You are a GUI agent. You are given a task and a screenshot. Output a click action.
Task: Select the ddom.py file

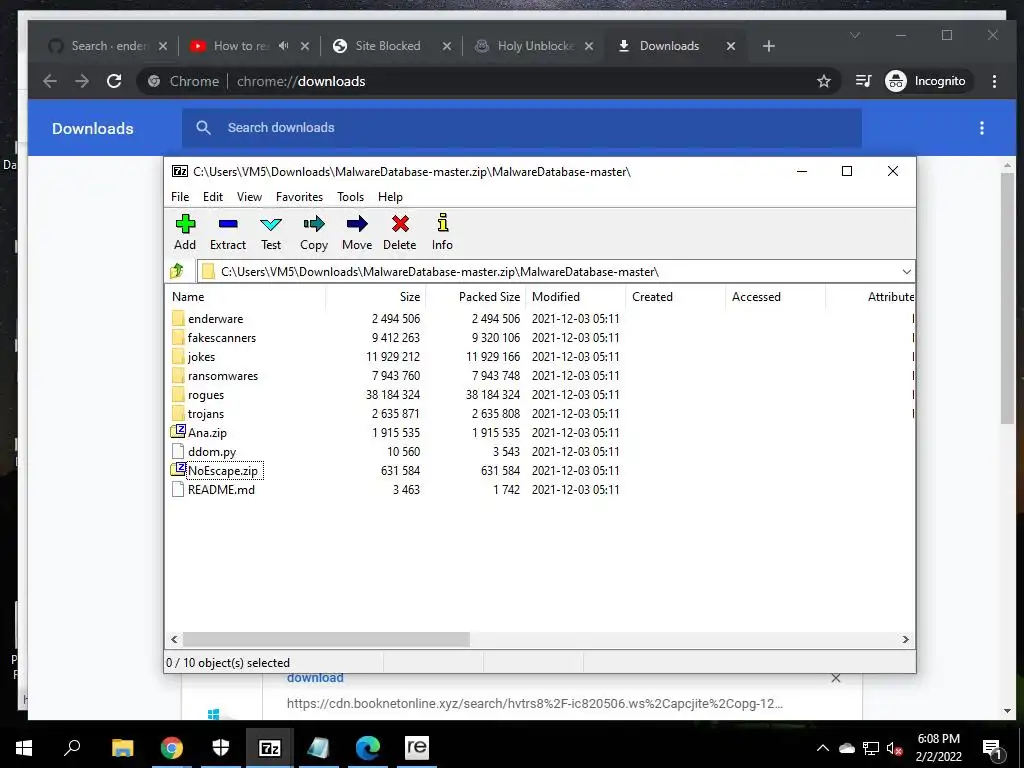[x=212, y=451]
